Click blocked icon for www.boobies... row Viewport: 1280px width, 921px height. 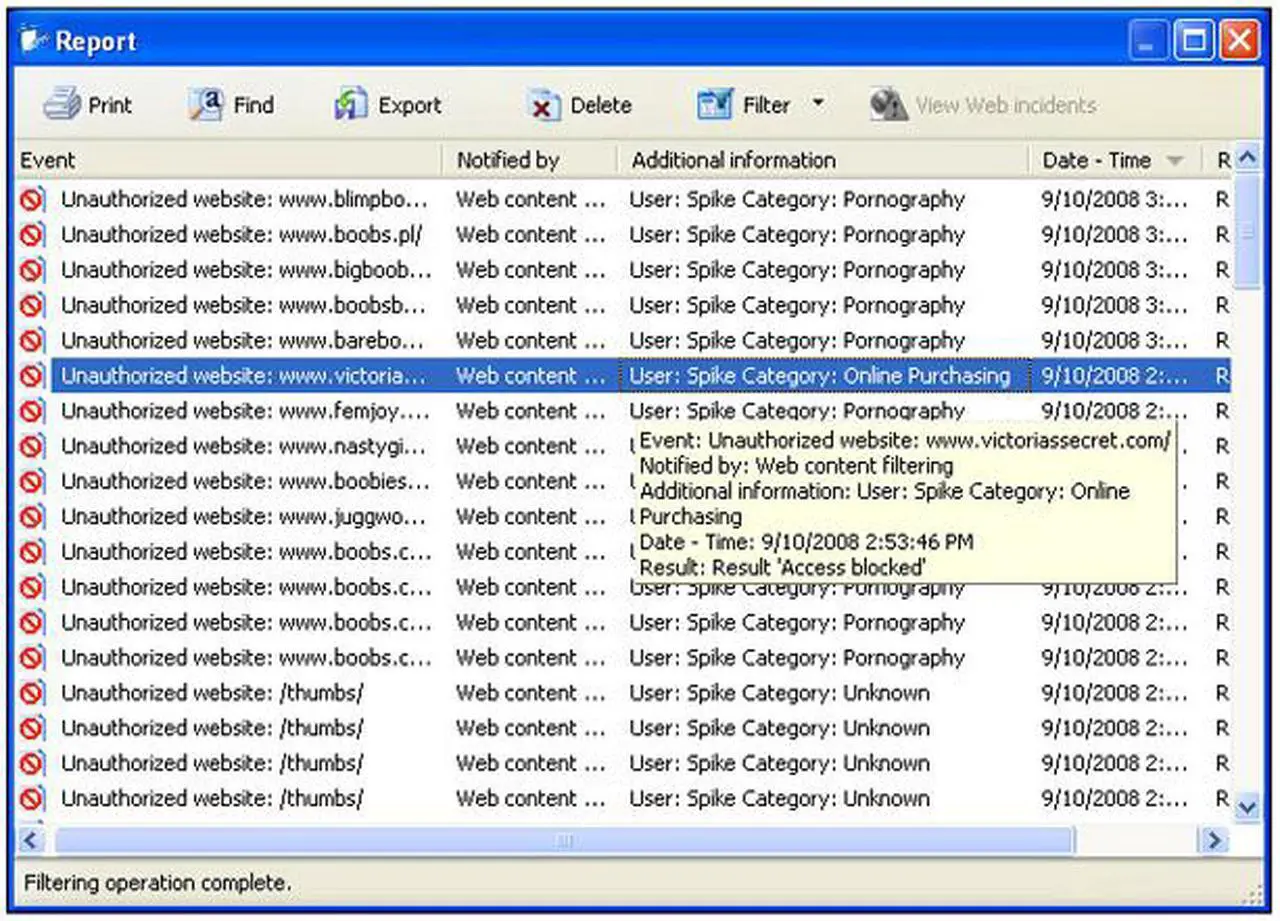pos(32,481)
